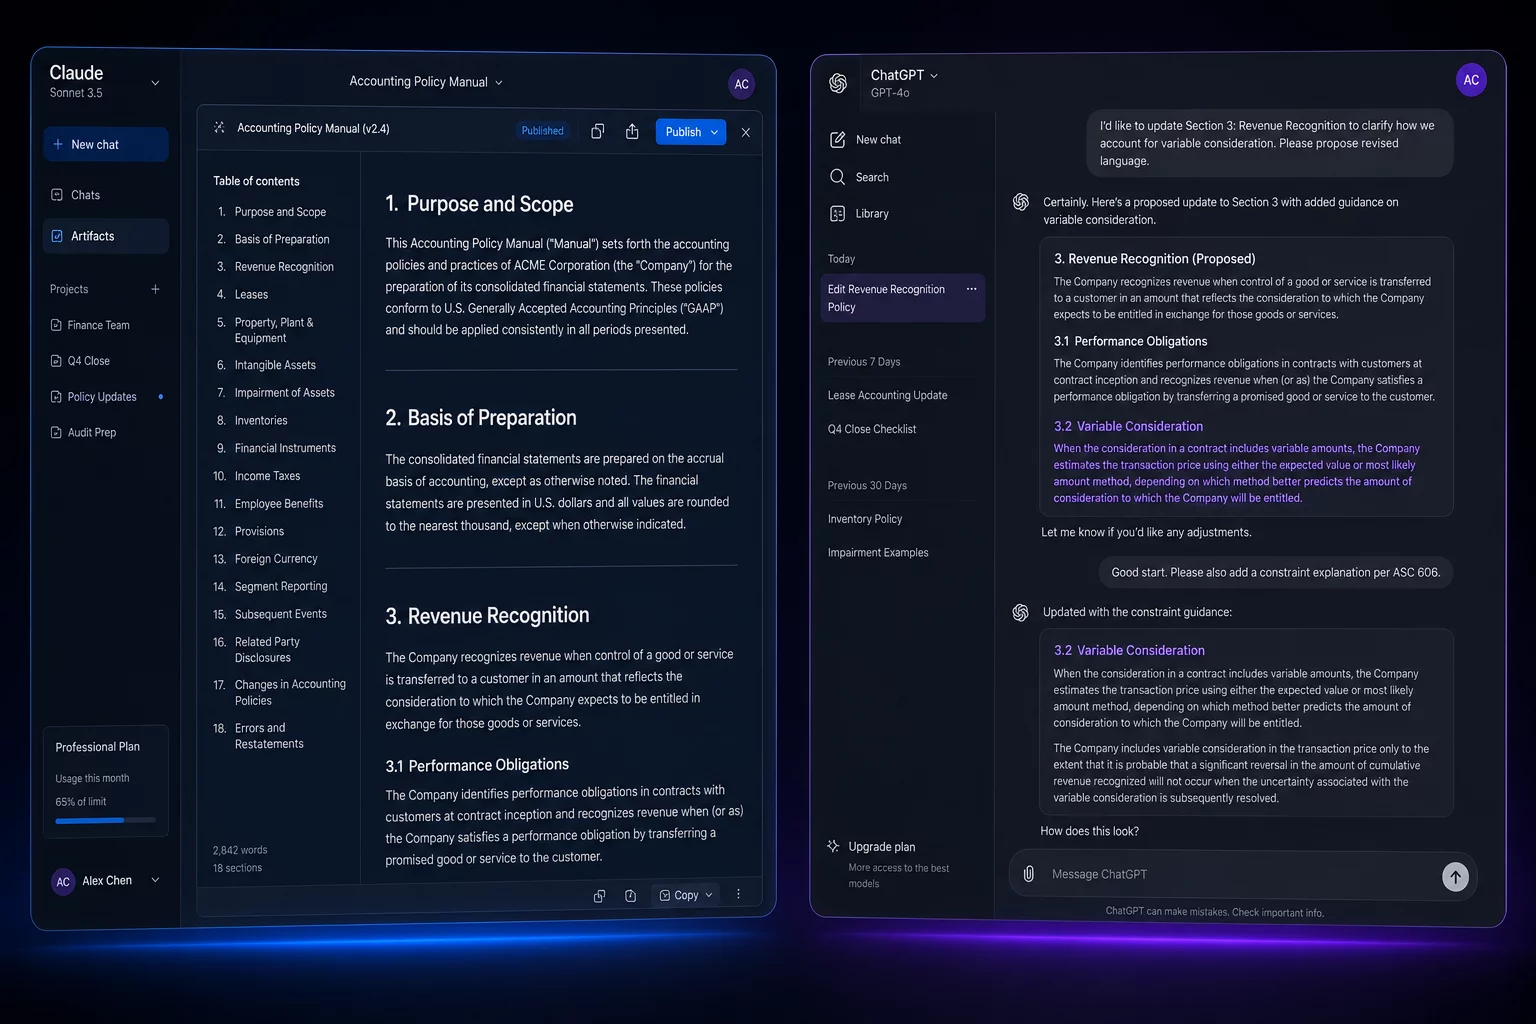Click the duplicate icon in artifact bottom toolbar
The width and height of the screenshot is (1536, 1024).
point(599,896)
